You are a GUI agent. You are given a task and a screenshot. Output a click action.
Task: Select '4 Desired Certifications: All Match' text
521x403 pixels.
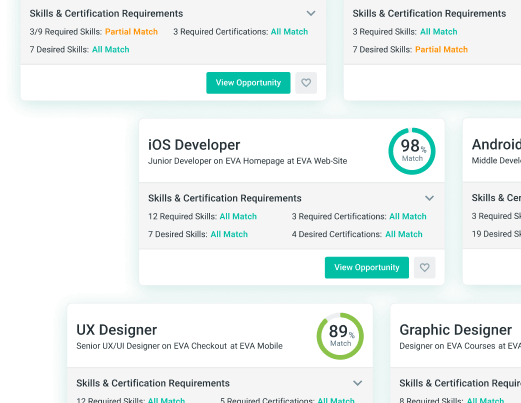[x=357, y=234]
